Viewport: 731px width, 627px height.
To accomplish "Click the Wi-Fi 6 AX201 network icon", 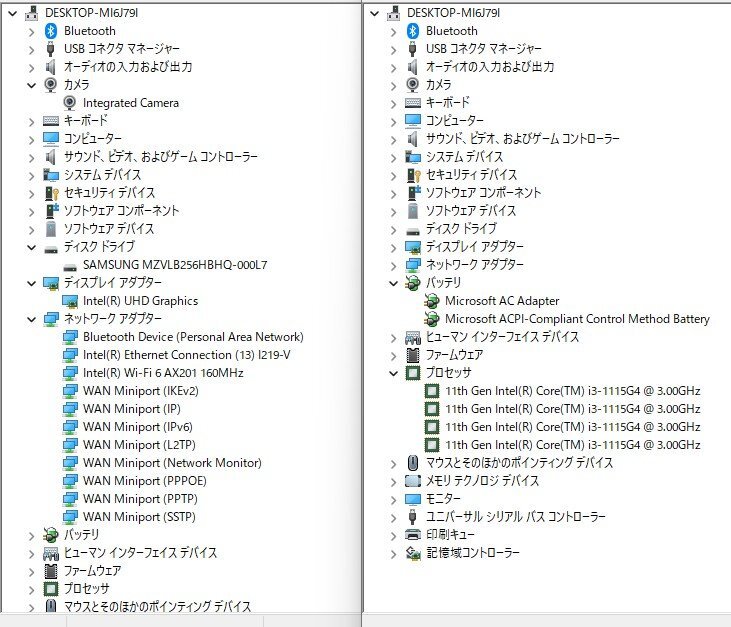I will [x=70, y=373].
